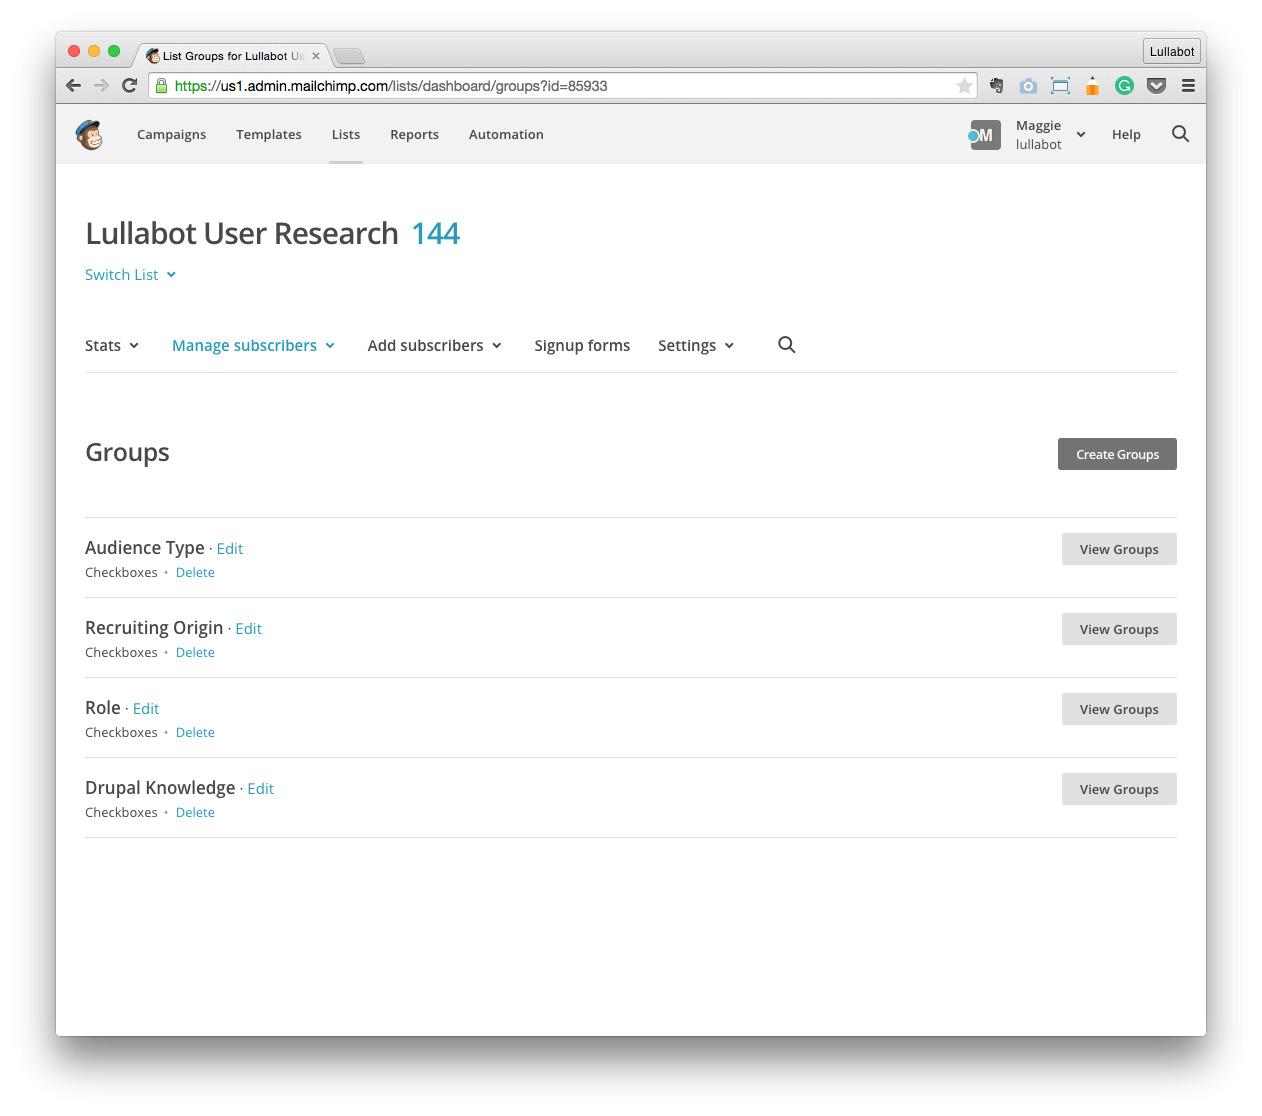
Task: View Groups for Audience Type
Action: click(1119, 549)
